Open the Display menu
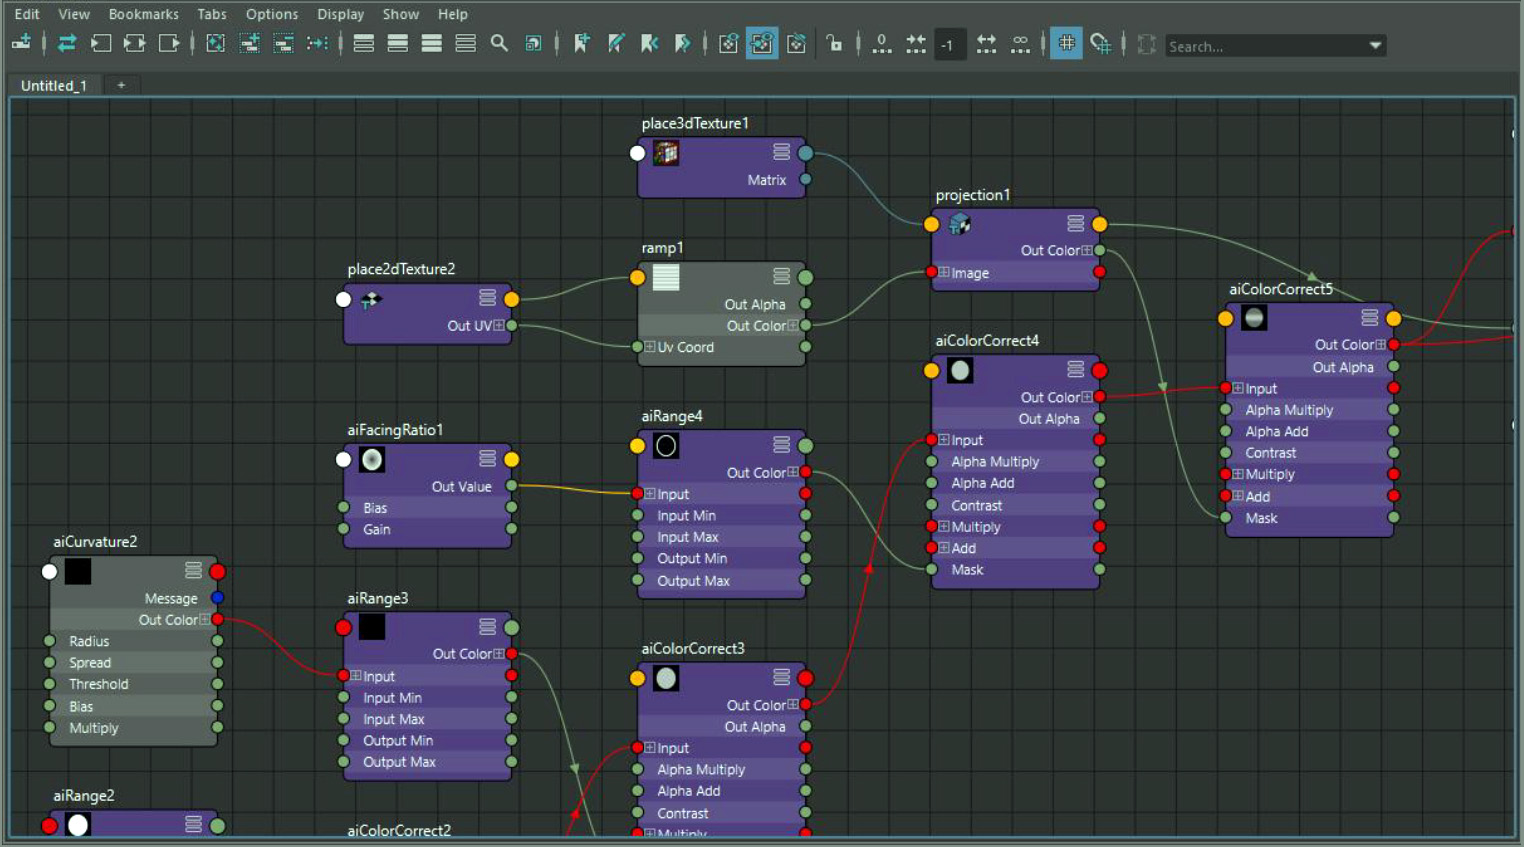The height and width of the screenshot is (847, 1524). pyautogui.click(x=340, y=14)
